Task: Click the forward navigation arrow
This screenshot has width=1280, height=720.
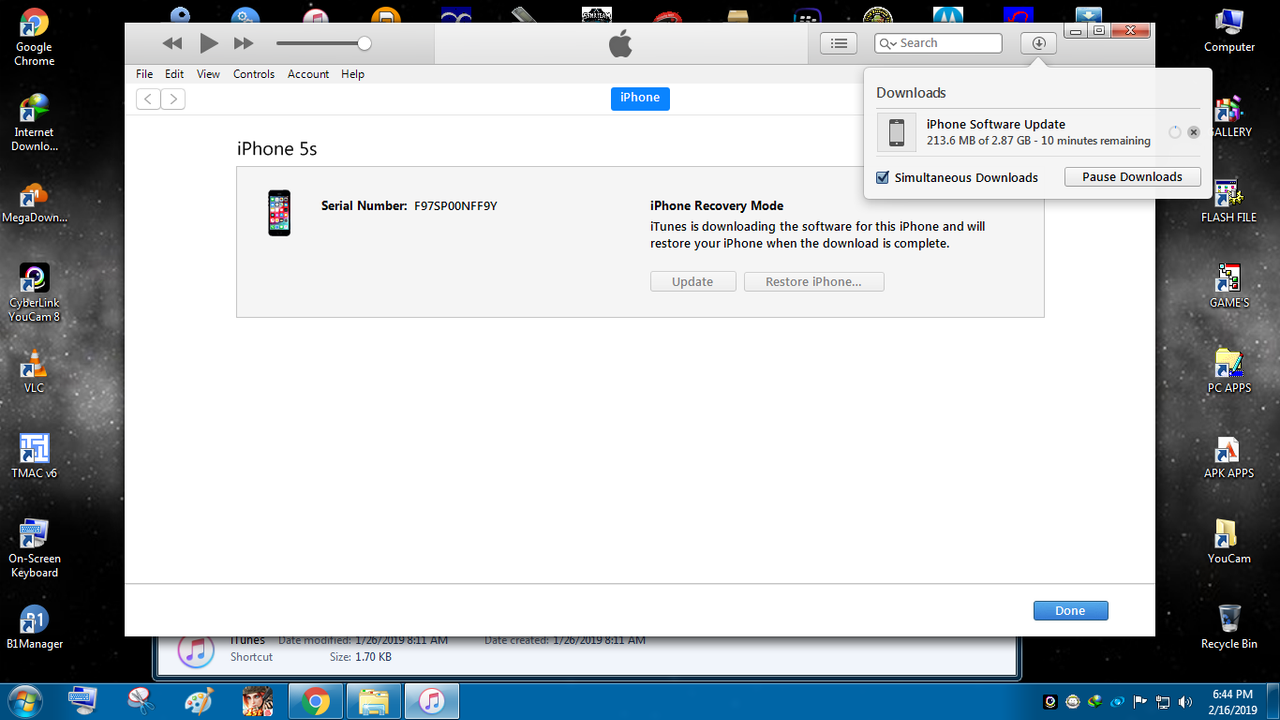Action: (173, 98)
